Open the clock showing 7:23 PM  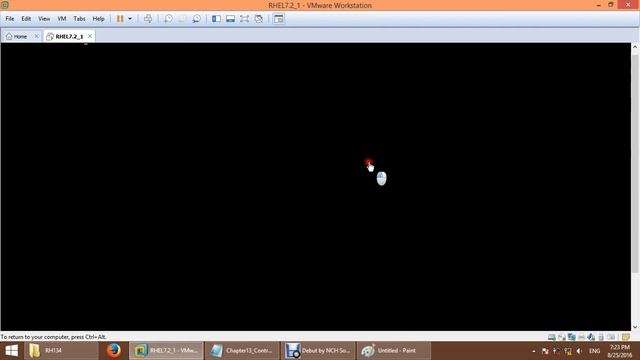coord(619,351)
